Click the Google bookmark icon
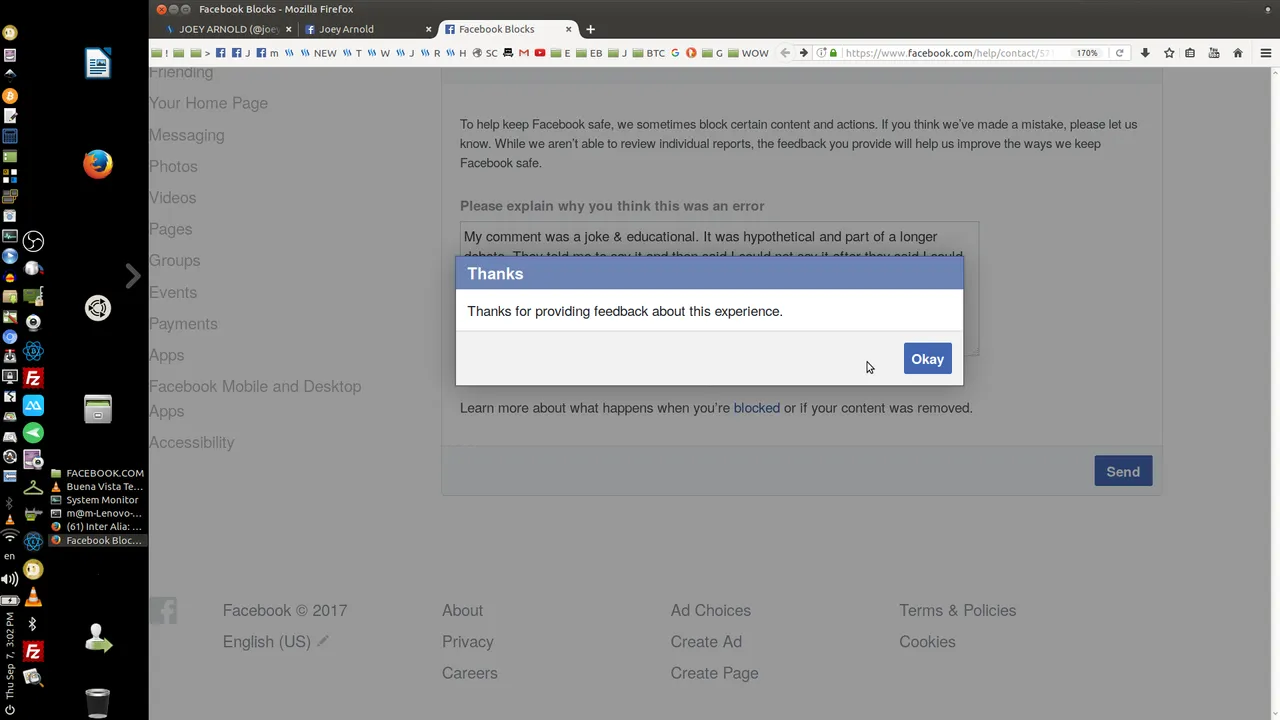Screen dimensions: 1280x720 [x=675, y=53]
